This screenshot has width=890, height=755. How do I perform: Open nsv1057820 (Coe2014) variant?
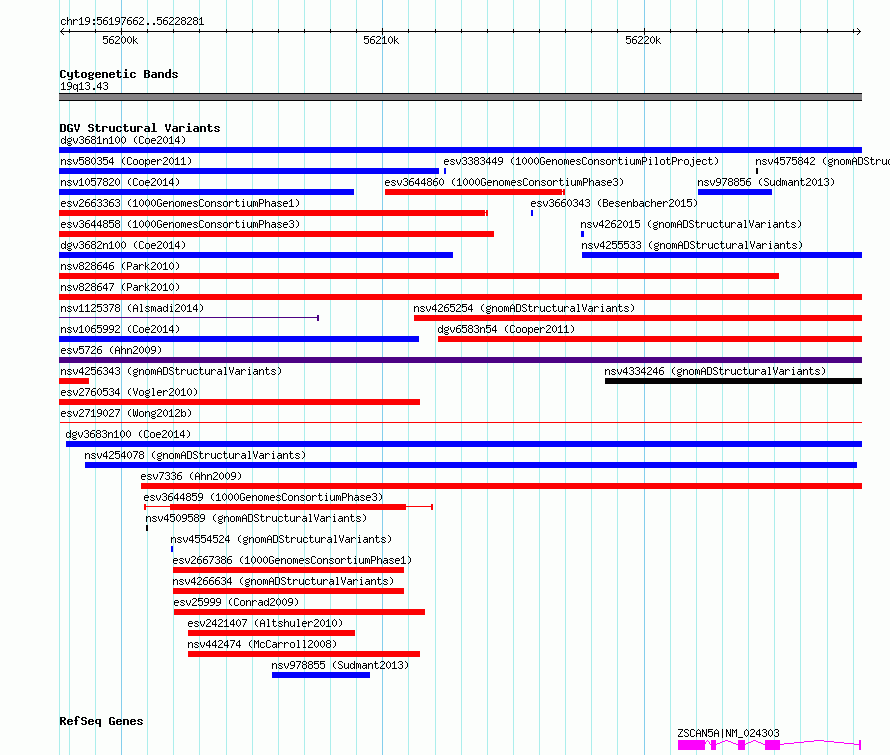[x=120, y=182]
